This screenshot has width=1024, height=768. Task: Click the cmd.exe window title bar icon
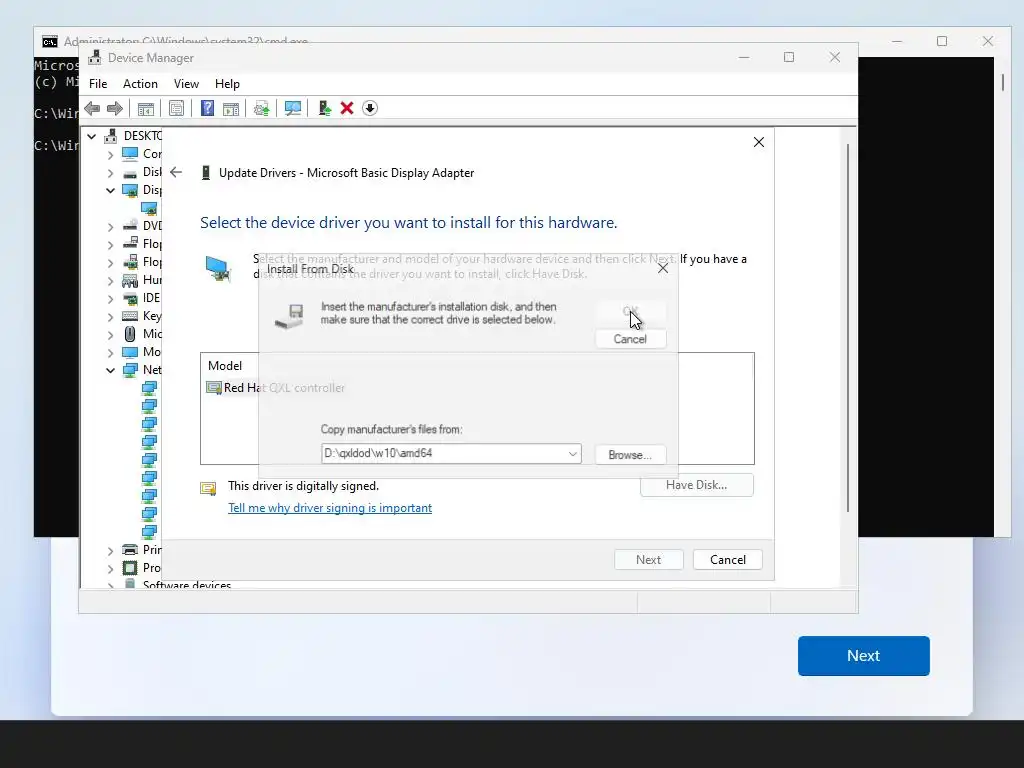coord(50,42)
